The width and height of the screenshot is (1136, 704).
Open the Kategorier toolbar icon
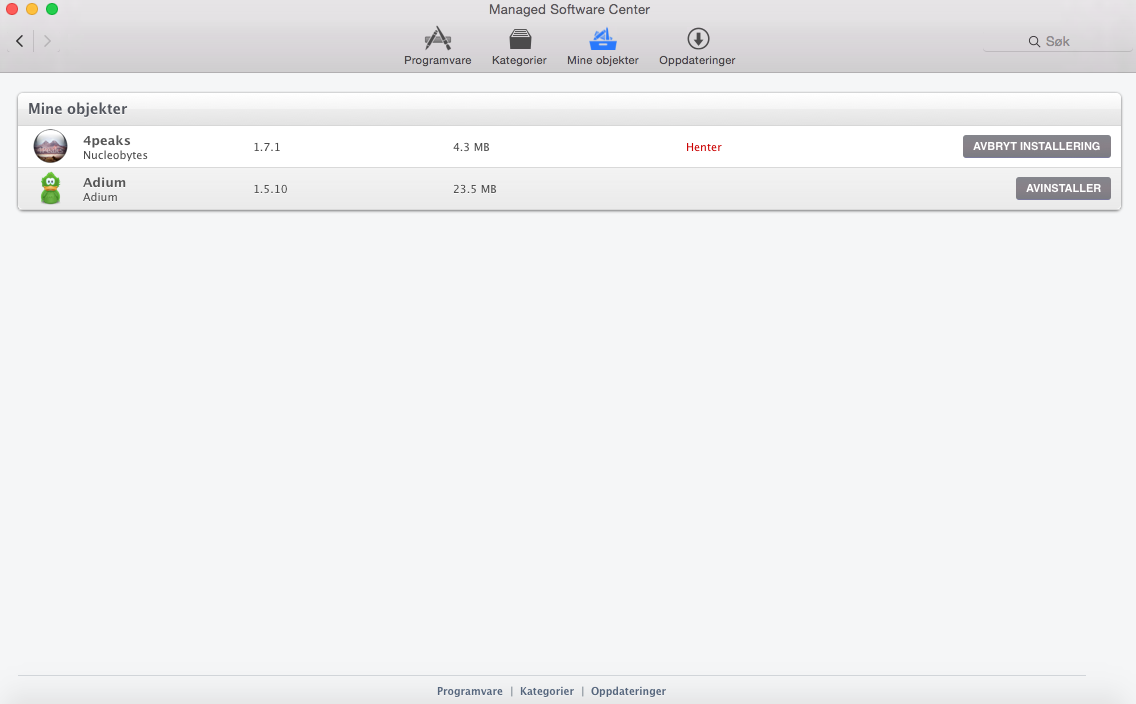(x=519, y=40)
